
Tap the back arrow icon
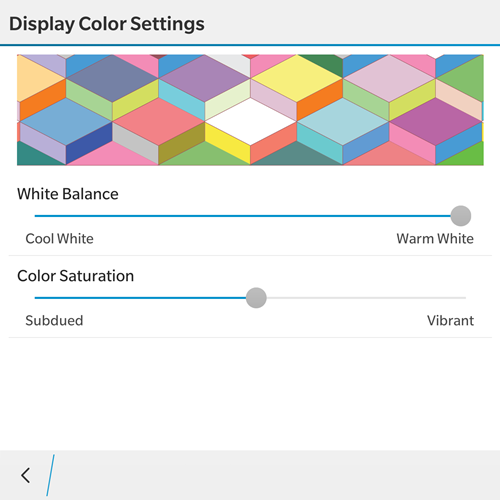pyautogui.click(x=26, y=475)
